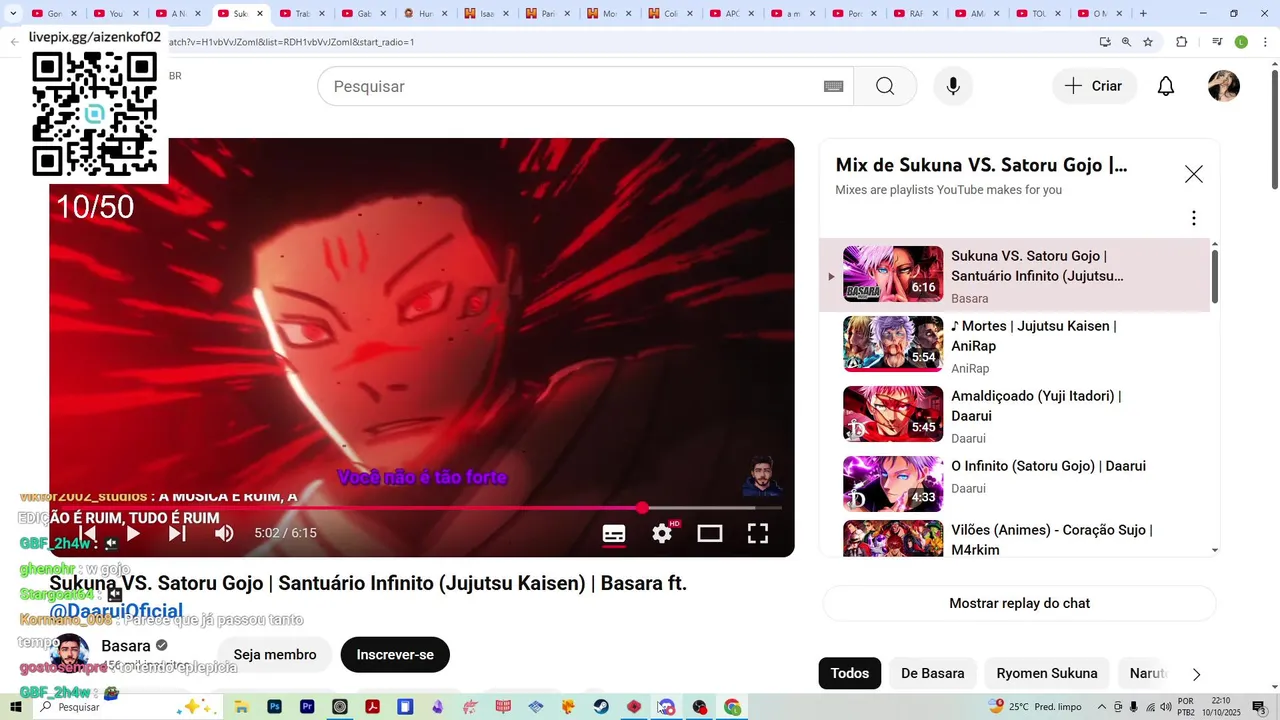Seek using the video progress bar handle

642,508
